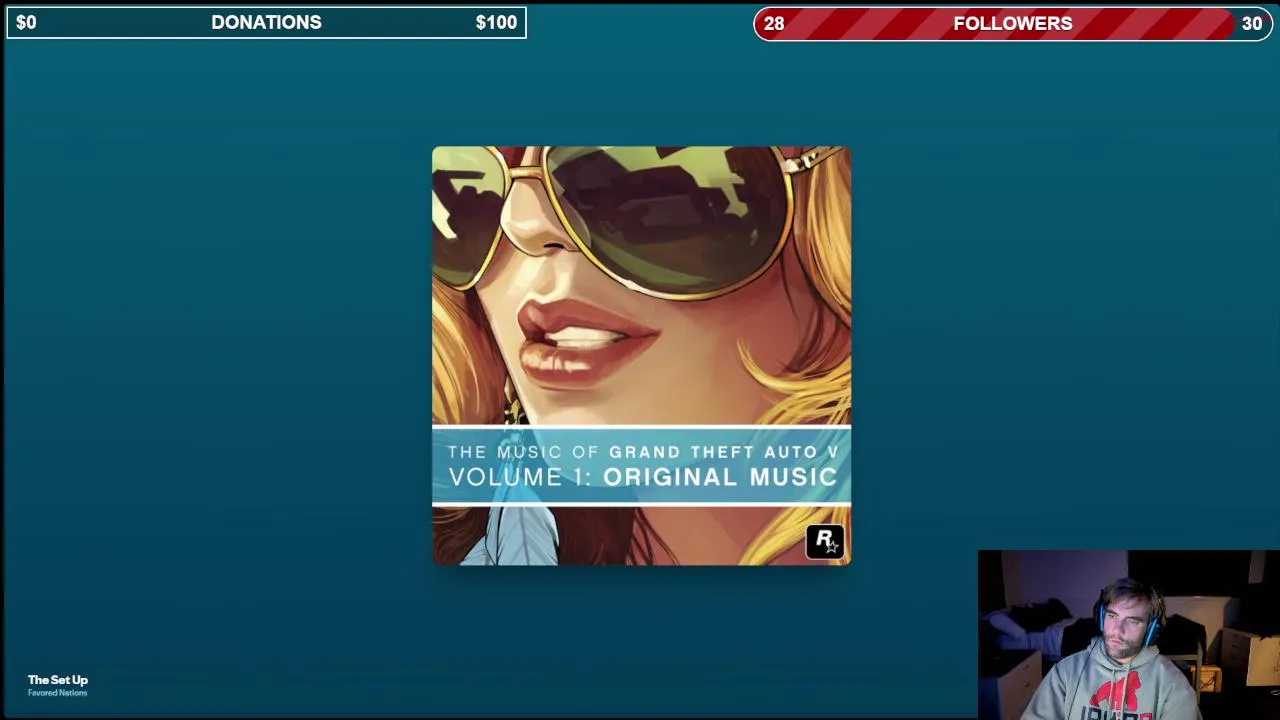Click the 30 followers goal number
Image resolution: width=1280 pixels, height=720 pixels.
(1252, 24)
